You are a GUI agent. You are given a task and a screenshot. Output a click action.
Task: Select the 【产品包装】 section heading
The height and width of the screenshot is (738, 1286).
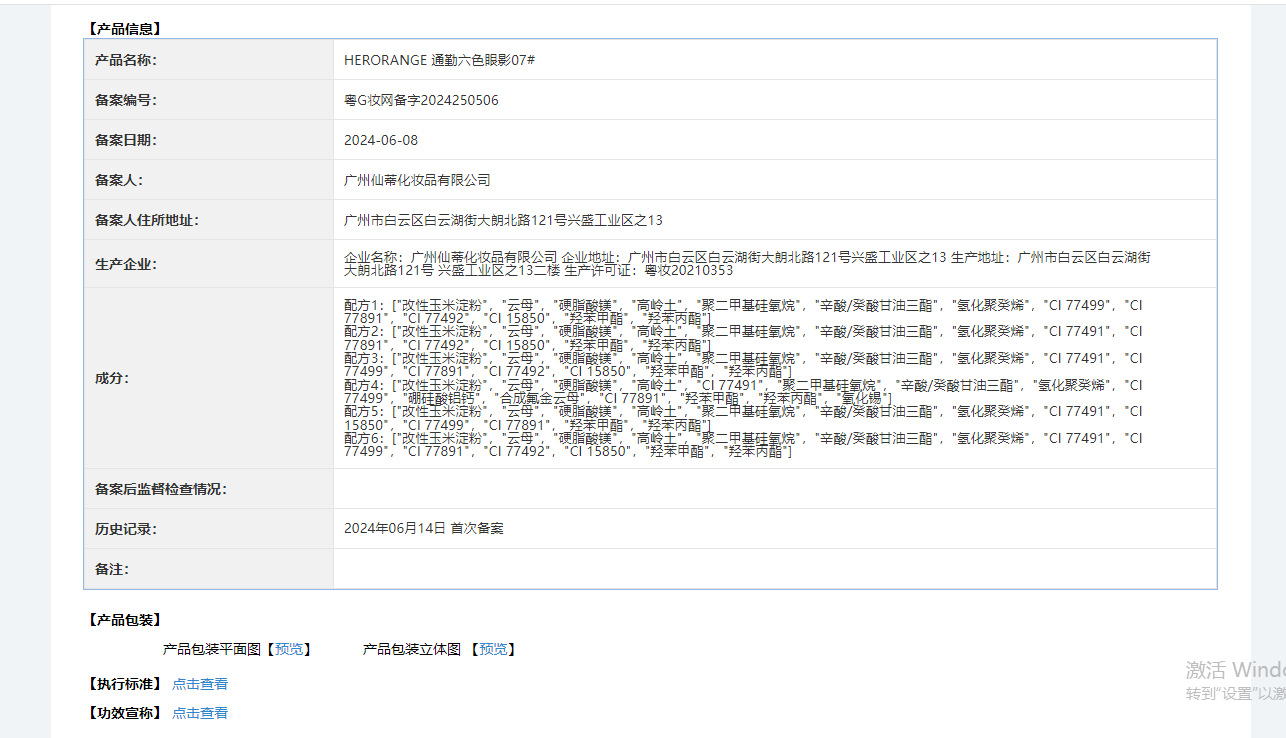pos(125,620)
